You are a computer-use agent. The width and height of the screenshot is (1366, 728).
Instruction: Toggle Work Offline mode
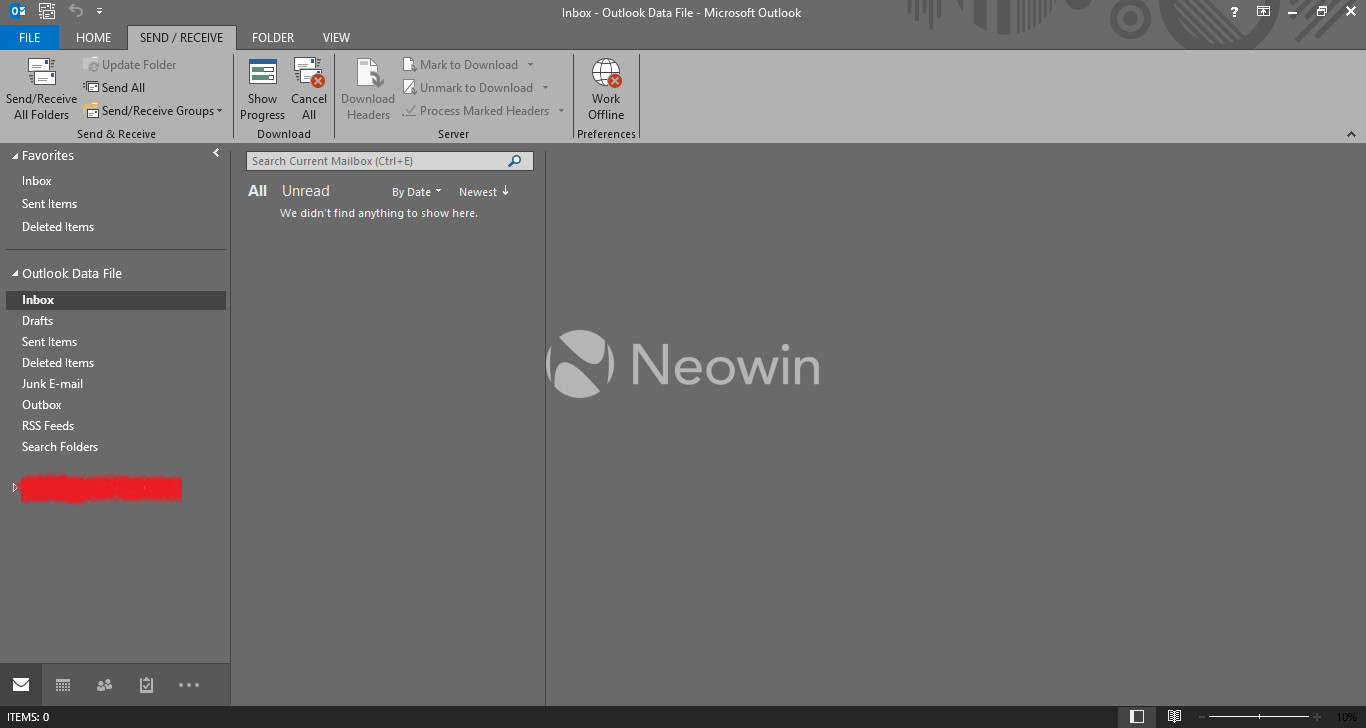(x=606, y=76)
